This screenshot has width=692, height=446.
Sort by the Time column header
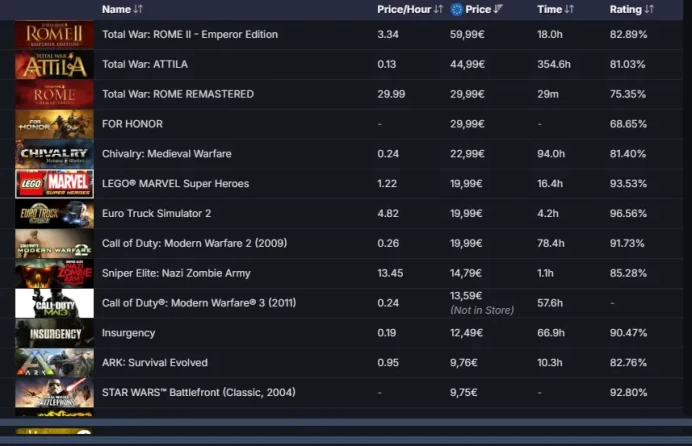[x=555, y=9]
